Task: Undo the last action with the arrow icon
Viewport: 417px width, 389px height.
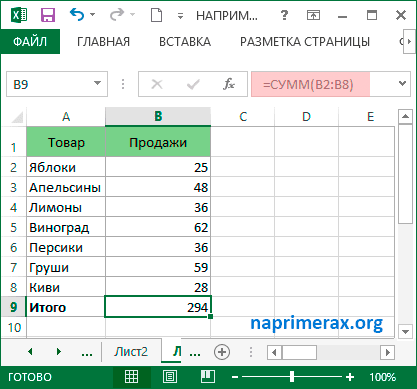Action: 77,15
